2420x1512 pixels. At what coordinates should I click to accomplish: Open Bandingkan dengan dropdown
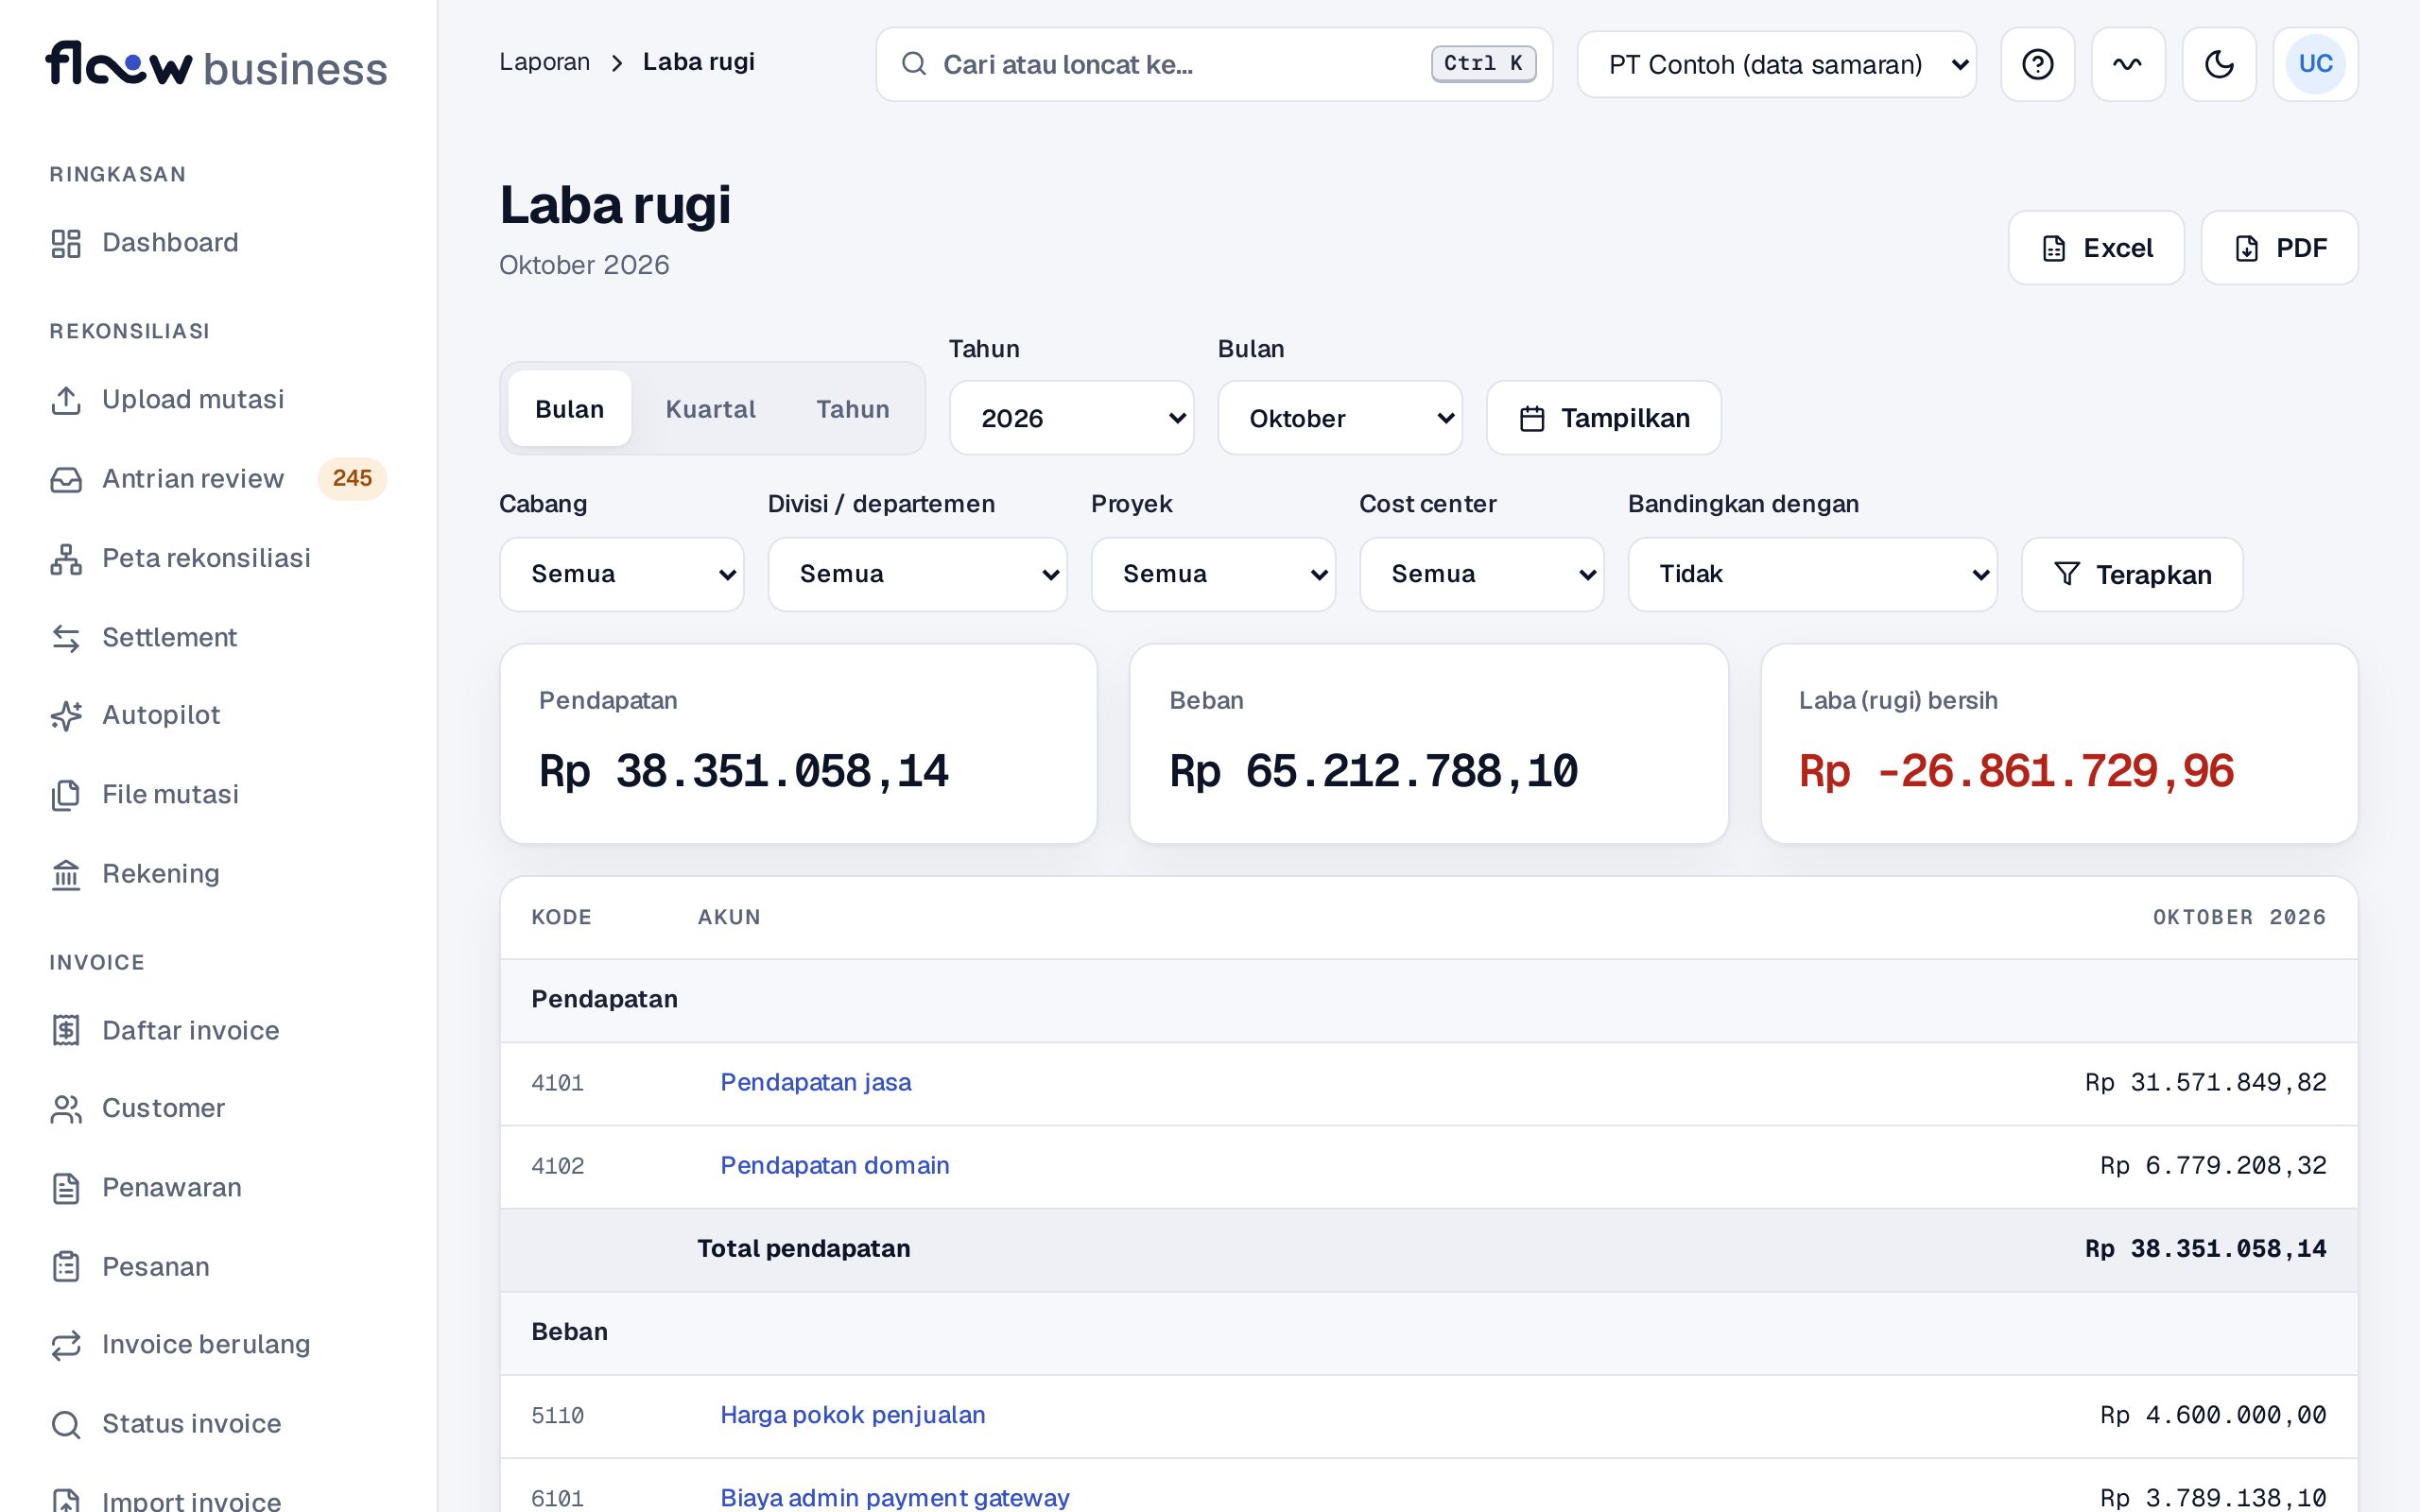point(1812,574)
